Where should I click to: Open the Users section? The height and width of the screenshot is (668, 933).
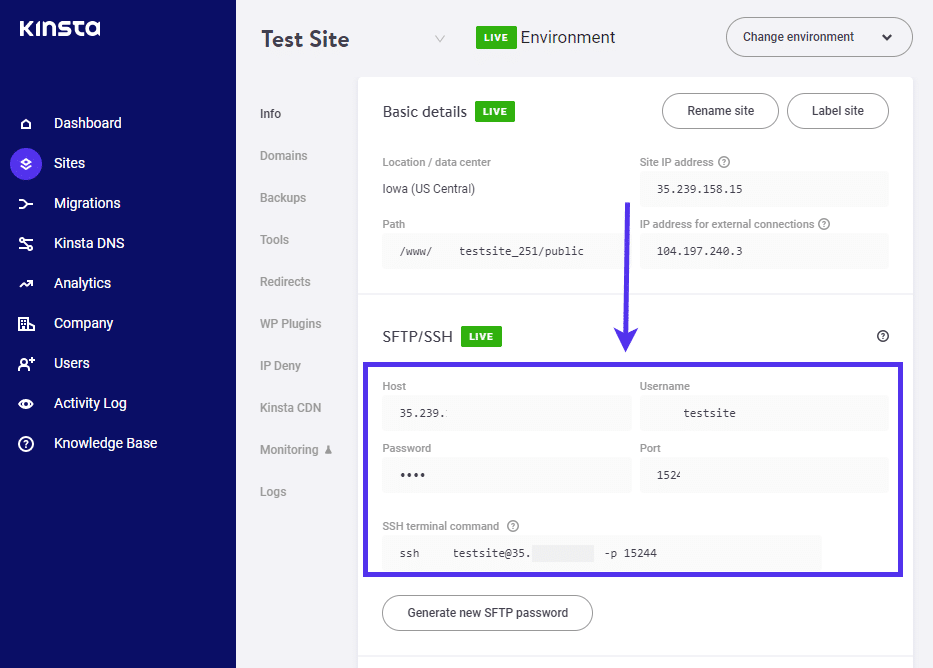point(70,363)
